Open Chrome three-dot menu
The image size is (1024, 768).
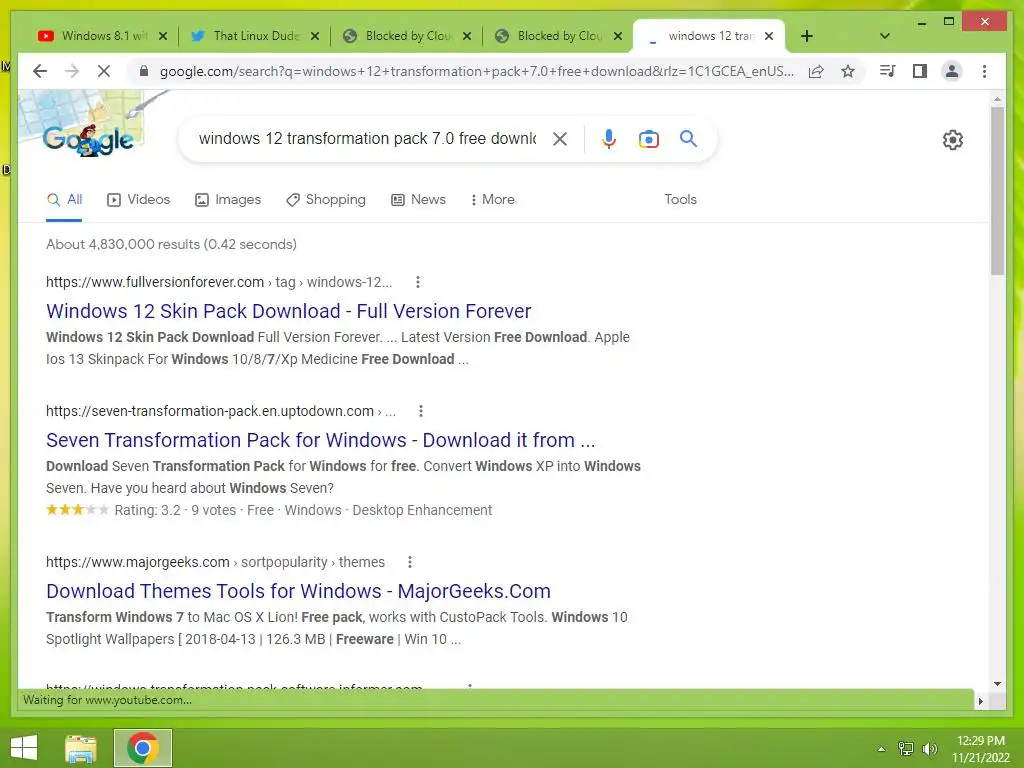pyautogui.click(x=984, y=71)
